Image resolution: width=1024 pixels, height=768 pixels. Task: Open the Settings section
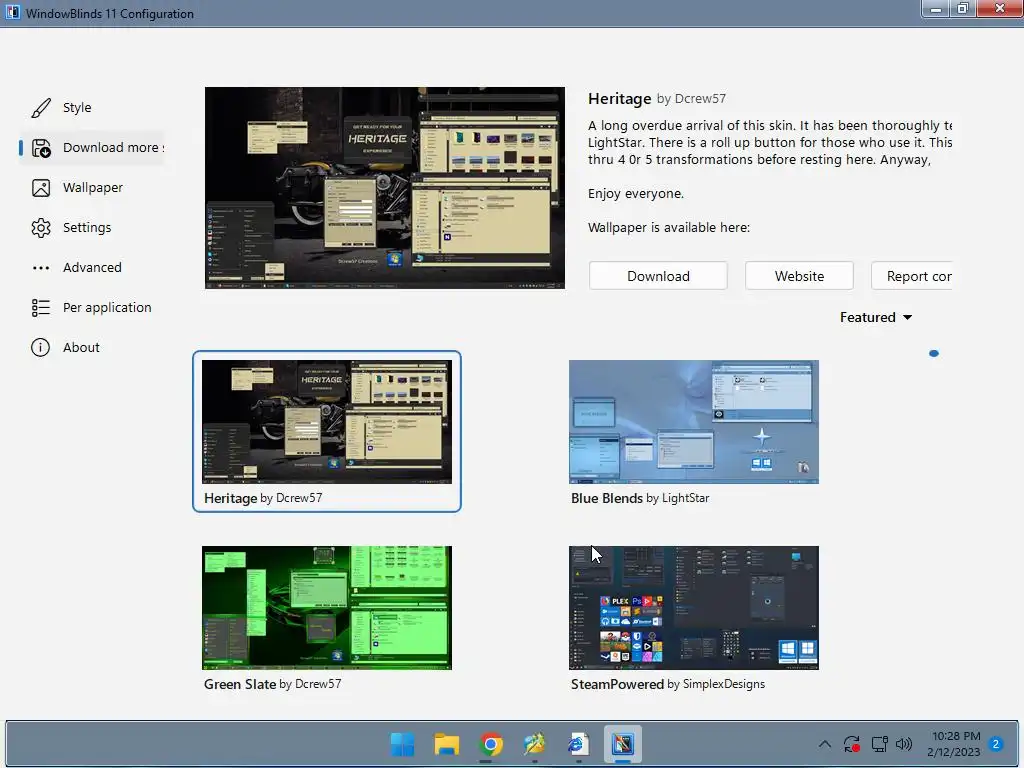[91, 228]
